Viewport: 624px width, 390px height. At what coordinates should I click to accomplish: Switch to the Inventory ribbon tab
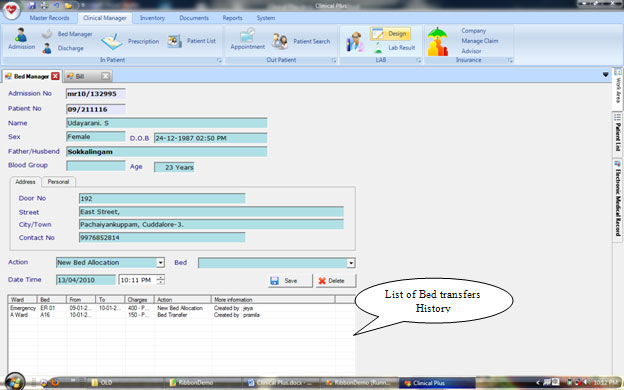pos(152,18)
